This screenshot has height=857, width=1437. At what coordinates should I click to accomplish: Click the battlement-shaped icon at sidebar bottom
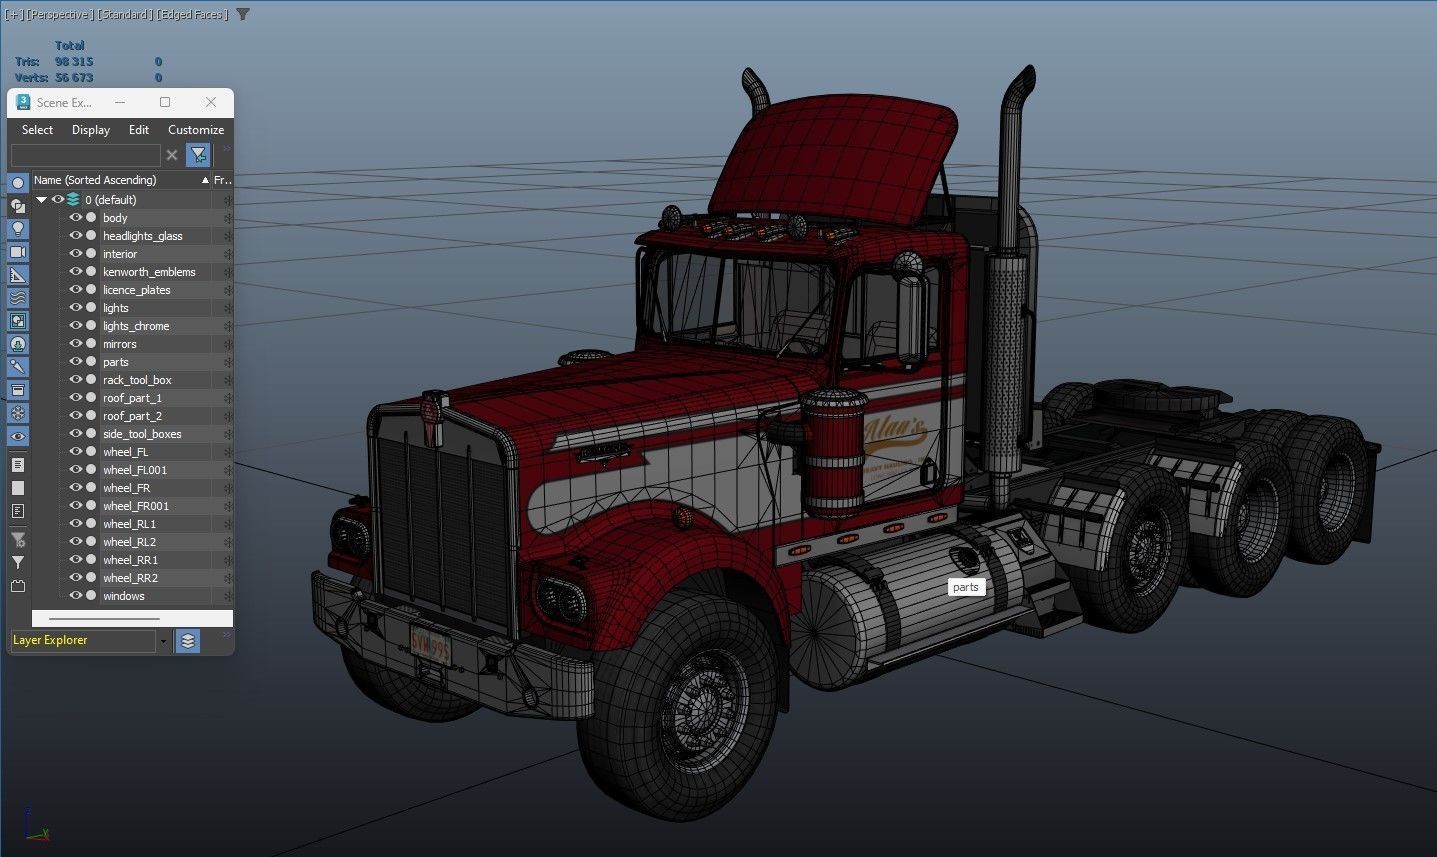coord(18,586)
